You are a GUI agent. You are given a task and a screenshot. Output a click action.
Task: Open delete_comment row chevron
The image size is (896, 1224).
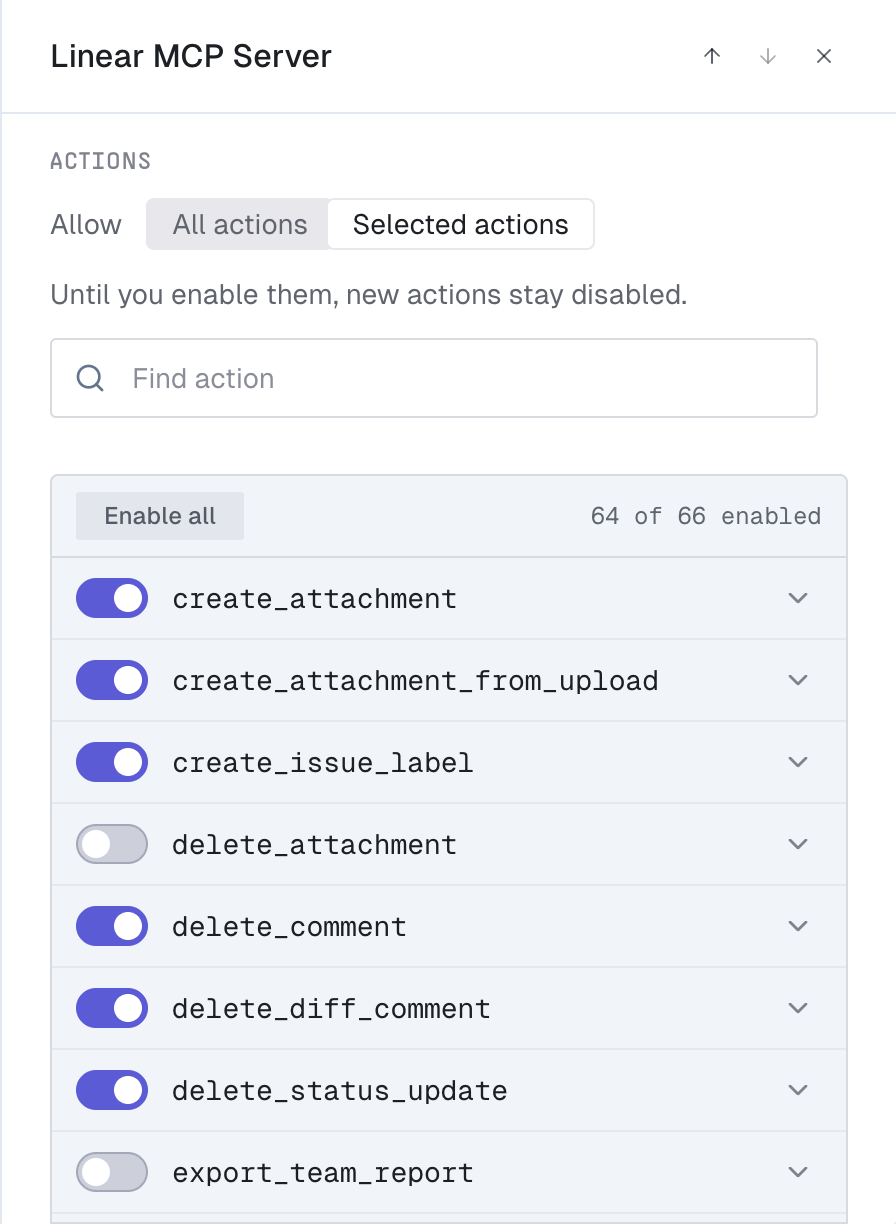click(x=797, y=926)
